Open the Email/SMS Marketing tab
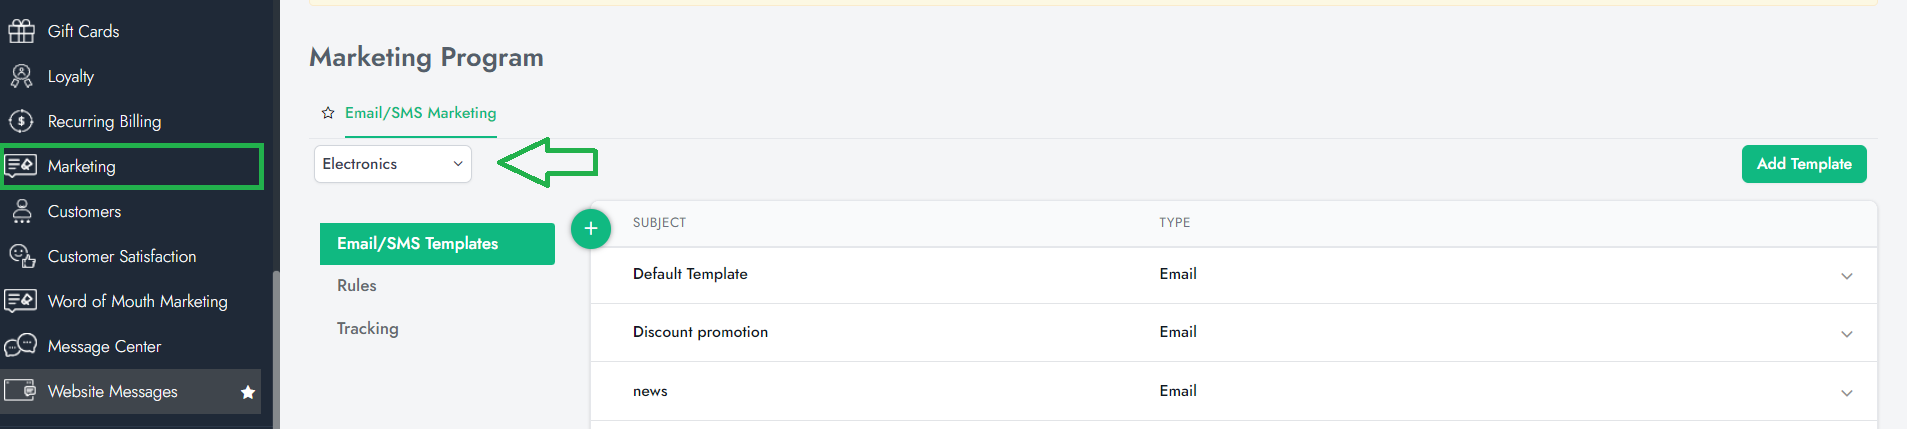This screenshot has width=1907, height=429. click(x=420, y=113)
